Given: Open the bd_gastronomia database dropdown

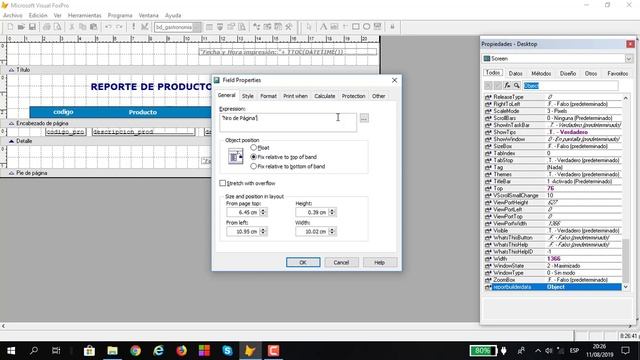Looking at the screenshot, I should [x=197, y=27].
